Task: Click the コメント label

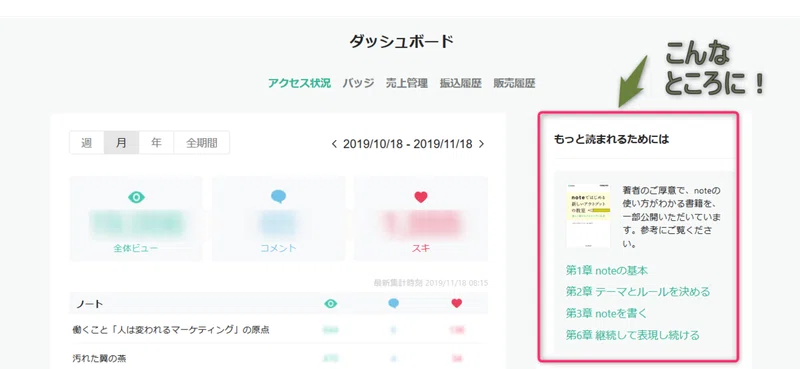Action: point(278,249)
